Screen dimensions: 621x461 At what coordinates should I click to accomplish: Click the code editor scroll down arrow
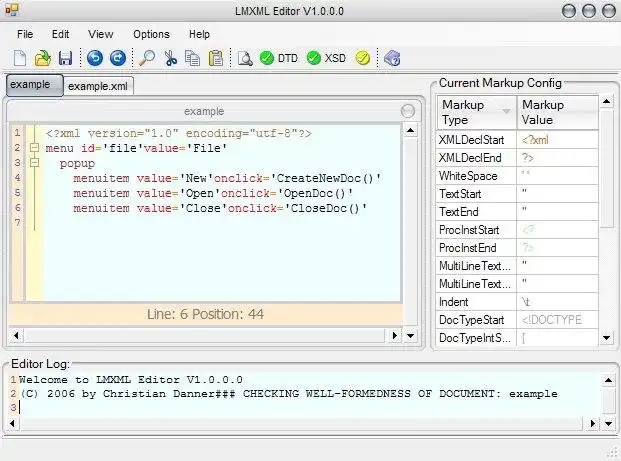click(411, 336)
